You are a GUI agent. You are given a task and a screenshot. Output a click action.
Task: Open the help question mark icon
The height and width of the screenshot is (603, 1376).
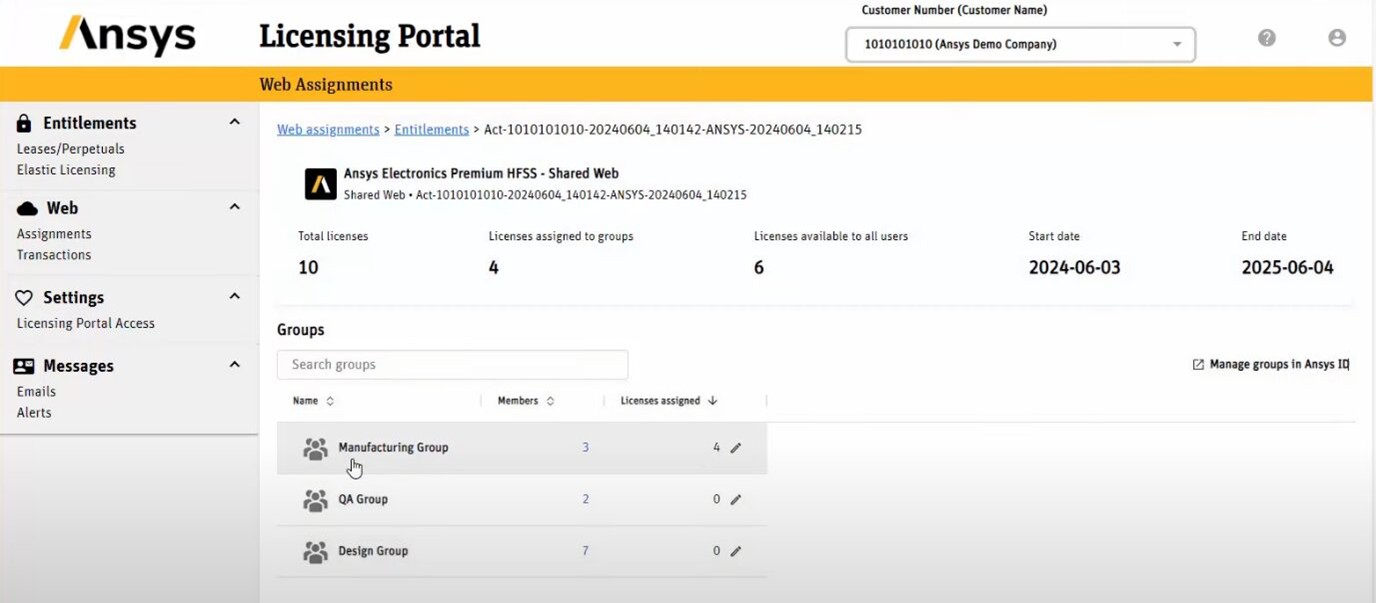1266,36
